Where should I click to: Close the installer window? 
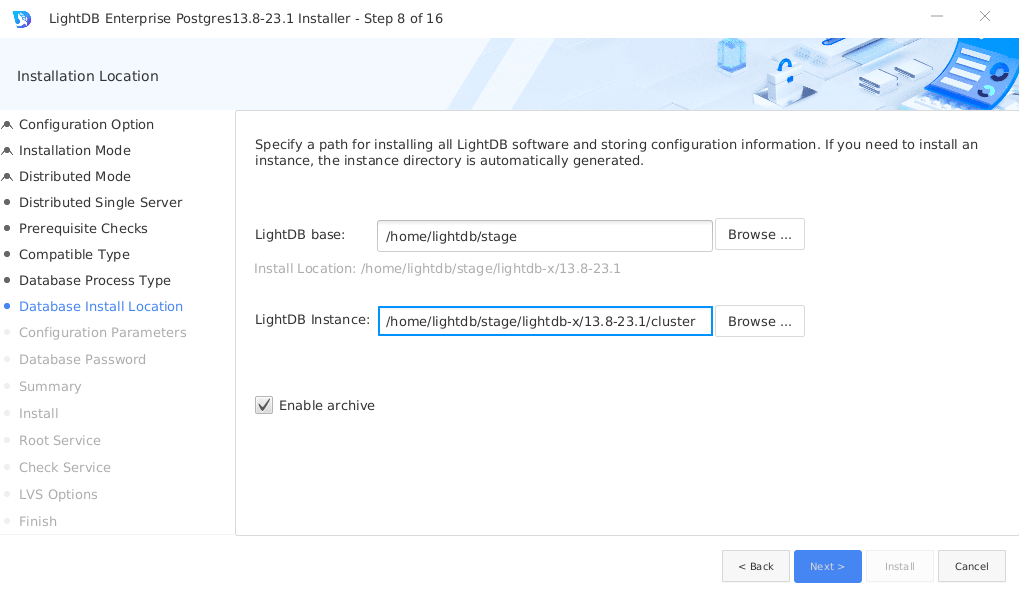point(985,17)
